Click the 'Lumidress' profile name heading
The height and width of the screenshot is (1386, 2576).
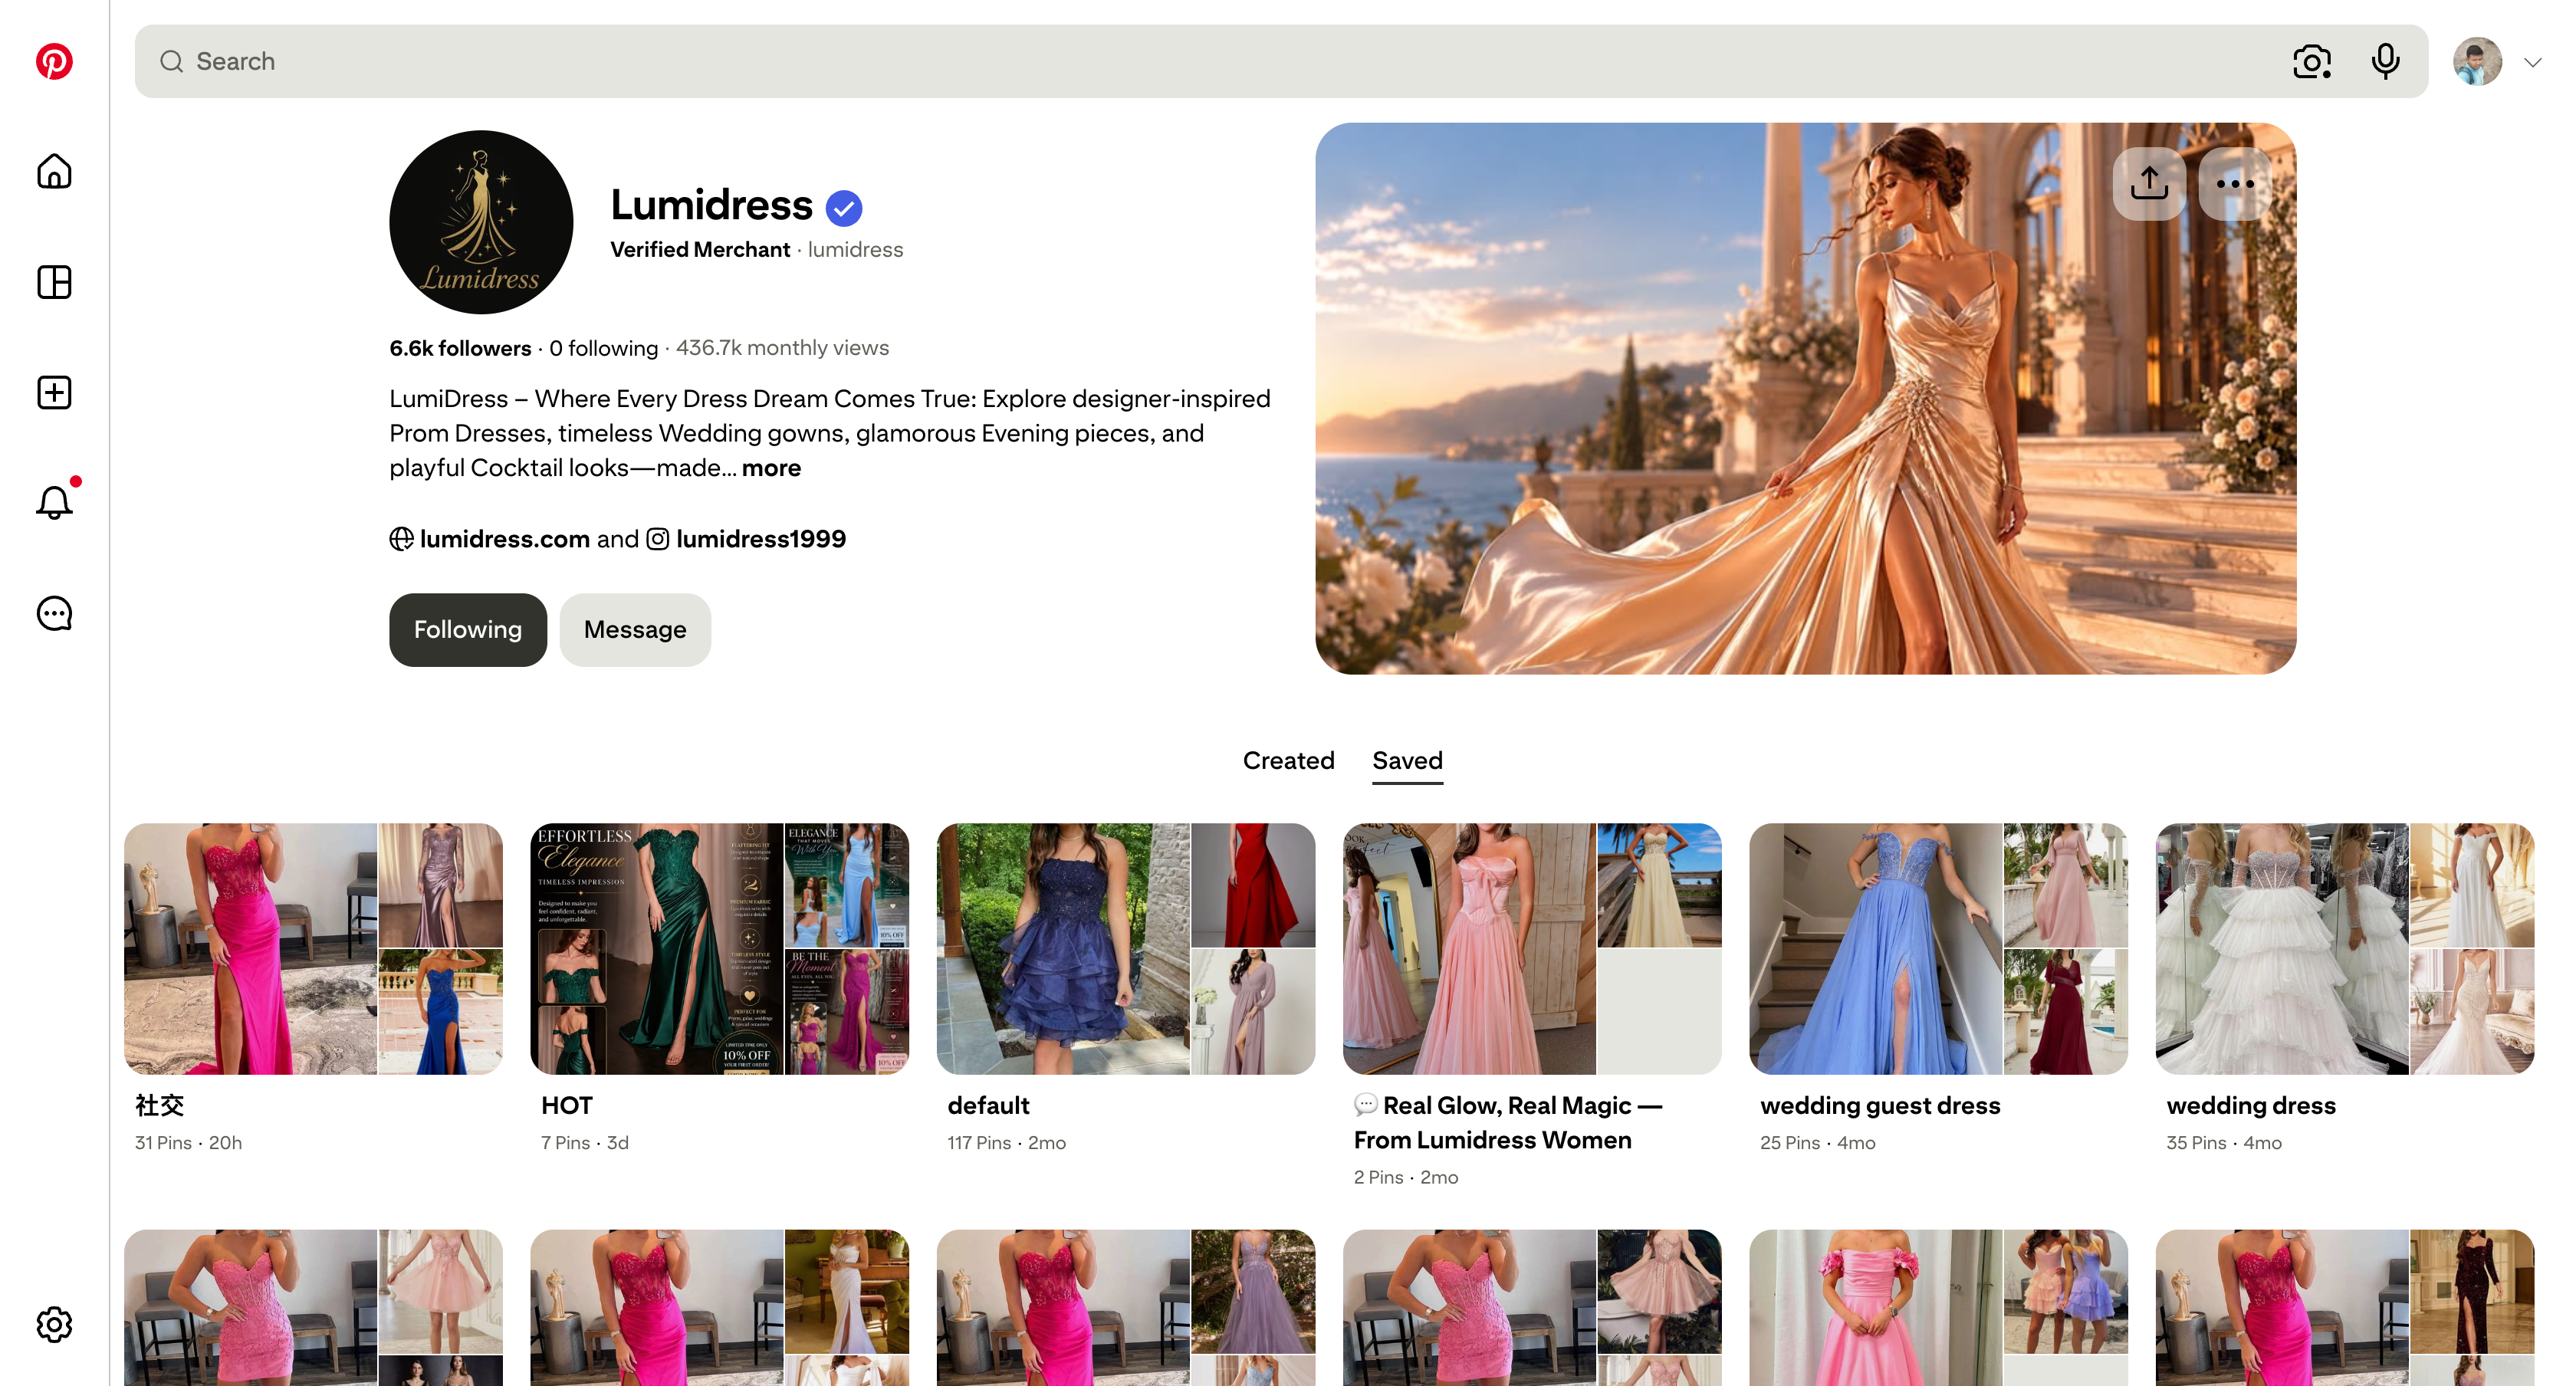coord(712,205)
